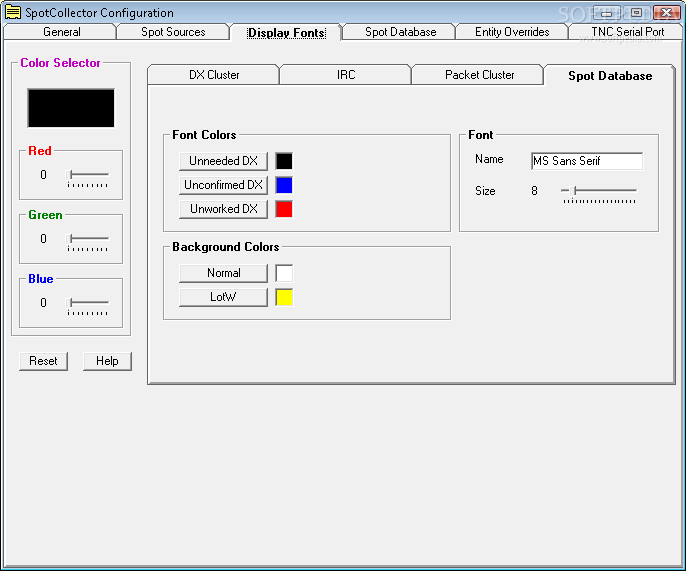
Task: Maximize the configuration window
Action: click(637, 13)
